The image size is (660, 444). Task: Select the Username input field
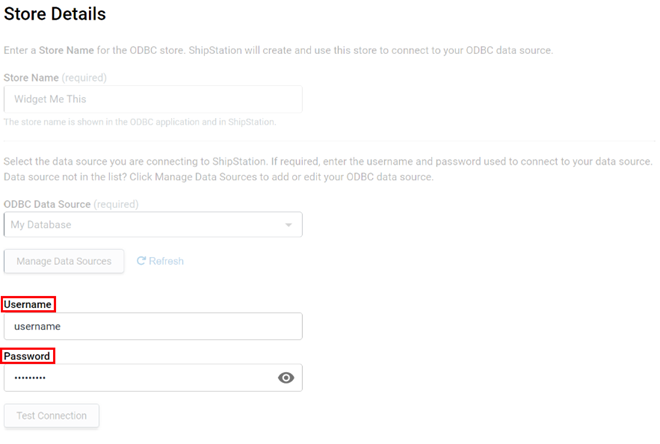(153, 326)
